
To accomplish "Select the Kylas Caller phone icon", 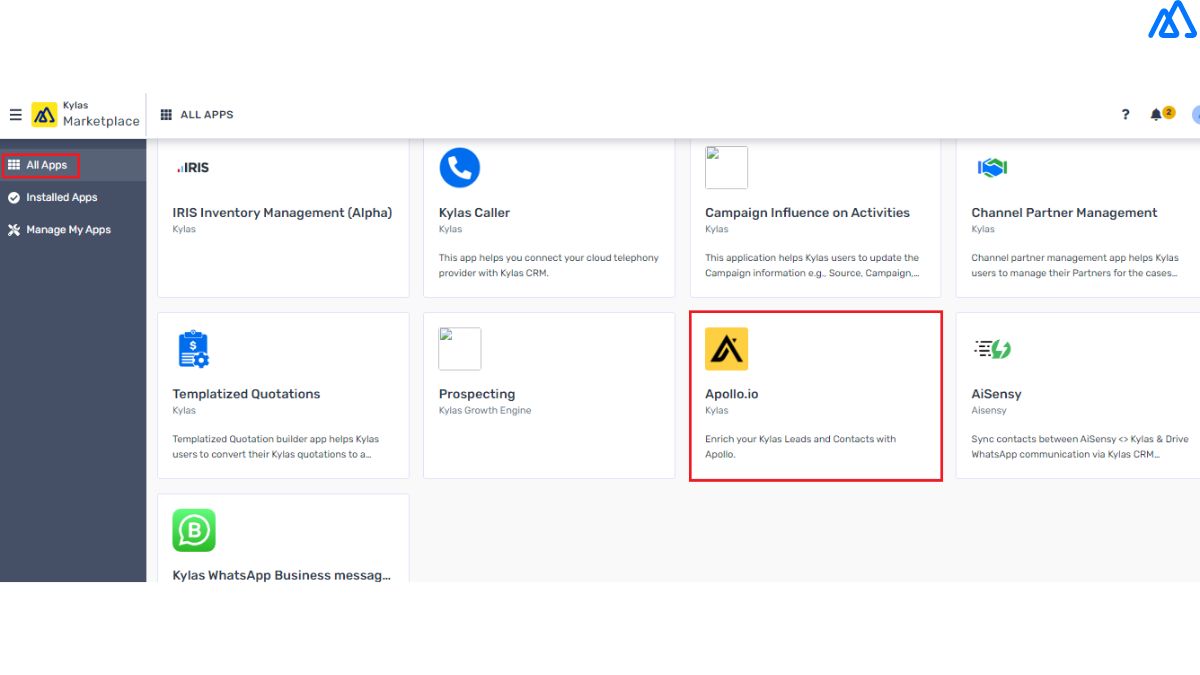I will tap(459, 167).
